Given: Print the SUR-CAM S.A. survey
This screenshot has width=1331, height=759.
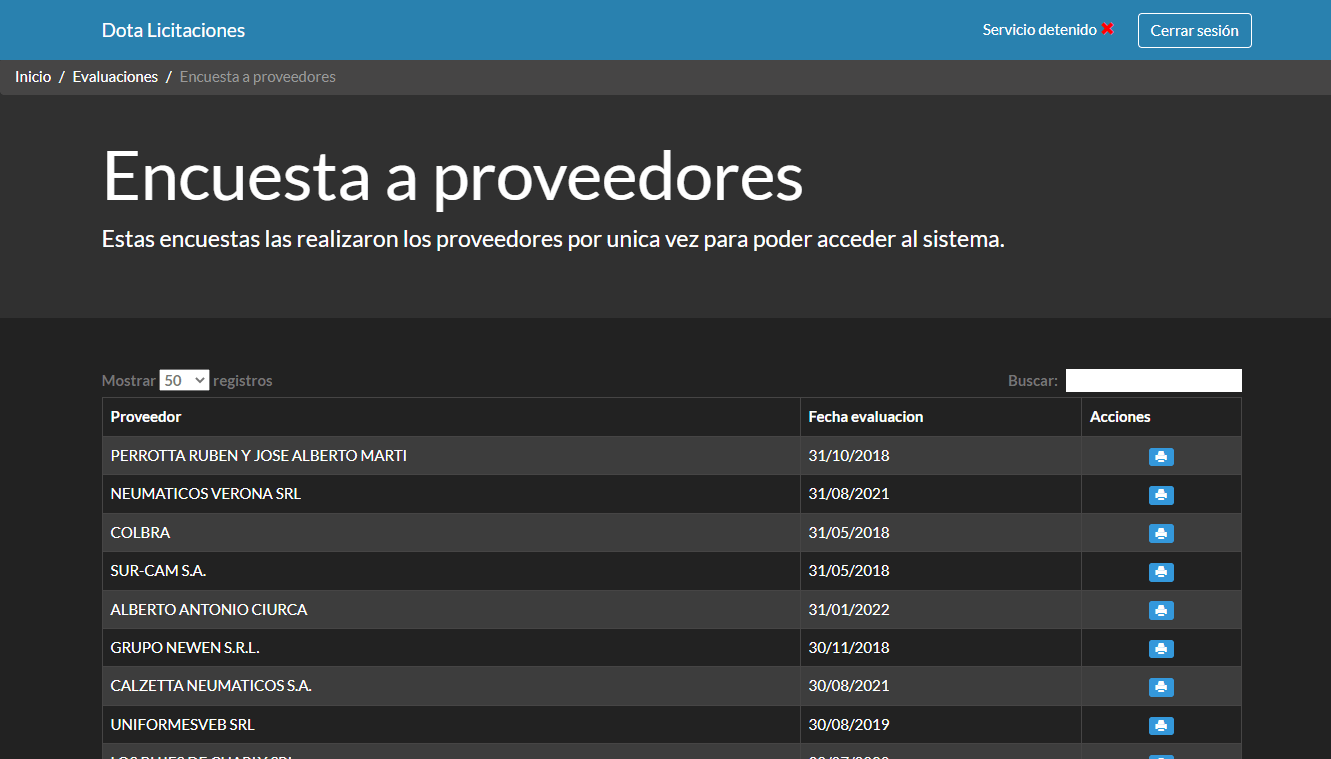Looking at the screenshot, I should (1160, 572).
